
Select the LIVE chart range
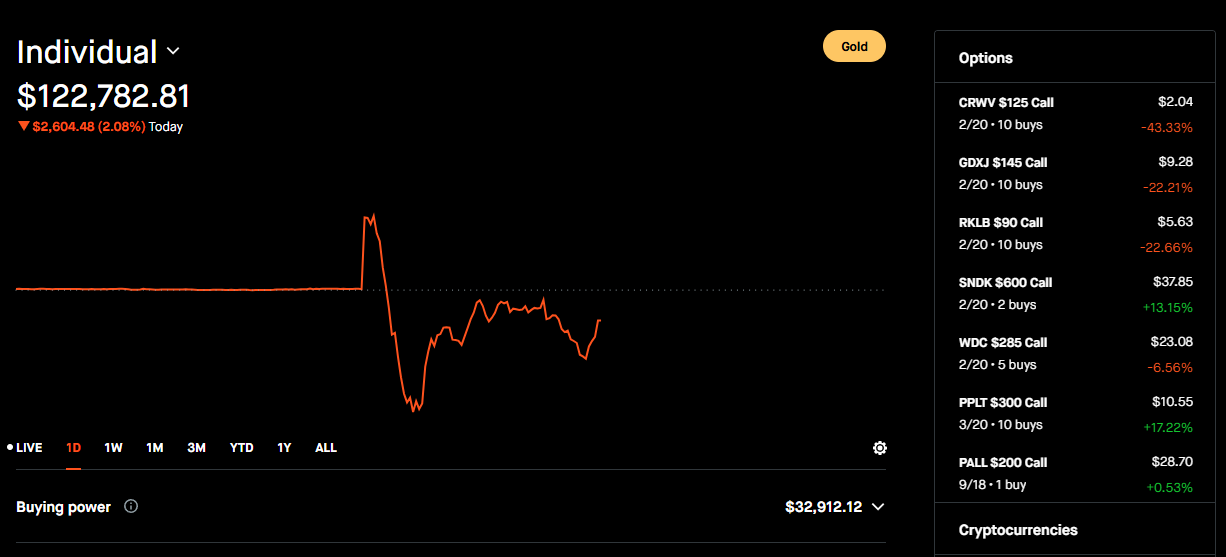click(x=25, y=447)
